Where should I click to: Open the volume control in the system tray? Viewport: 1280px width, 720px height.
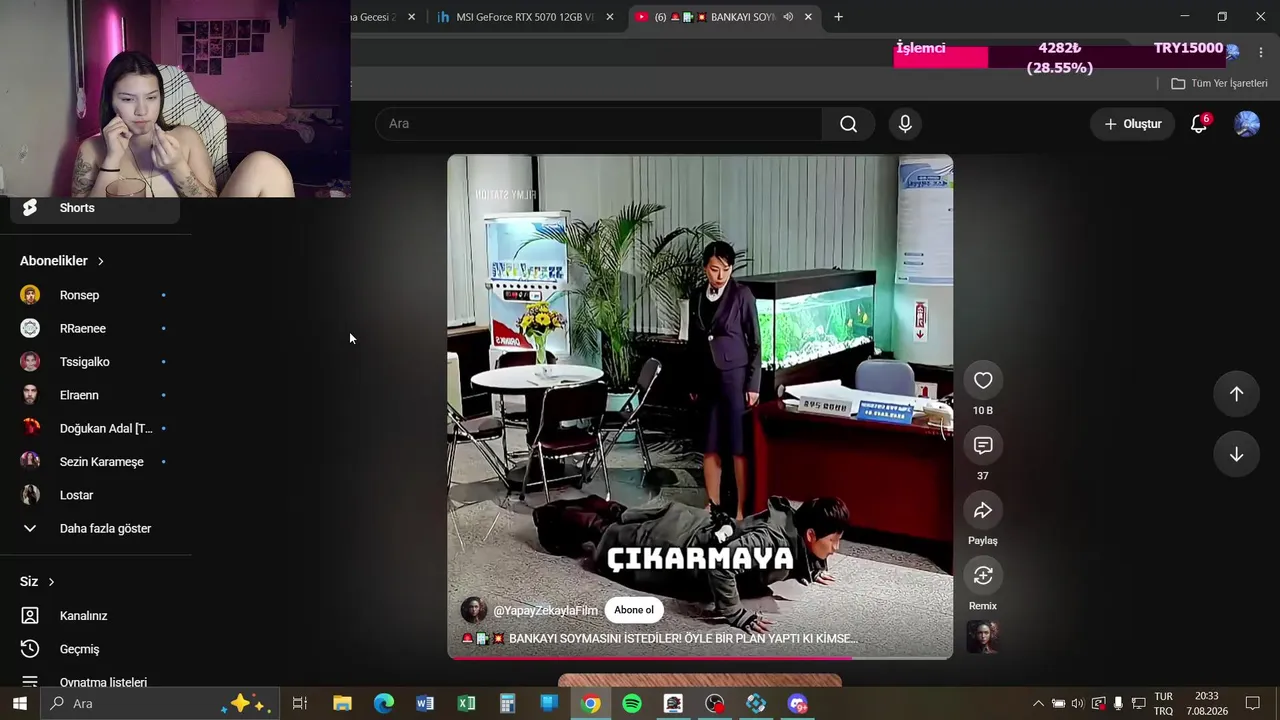click(1077, 704)
